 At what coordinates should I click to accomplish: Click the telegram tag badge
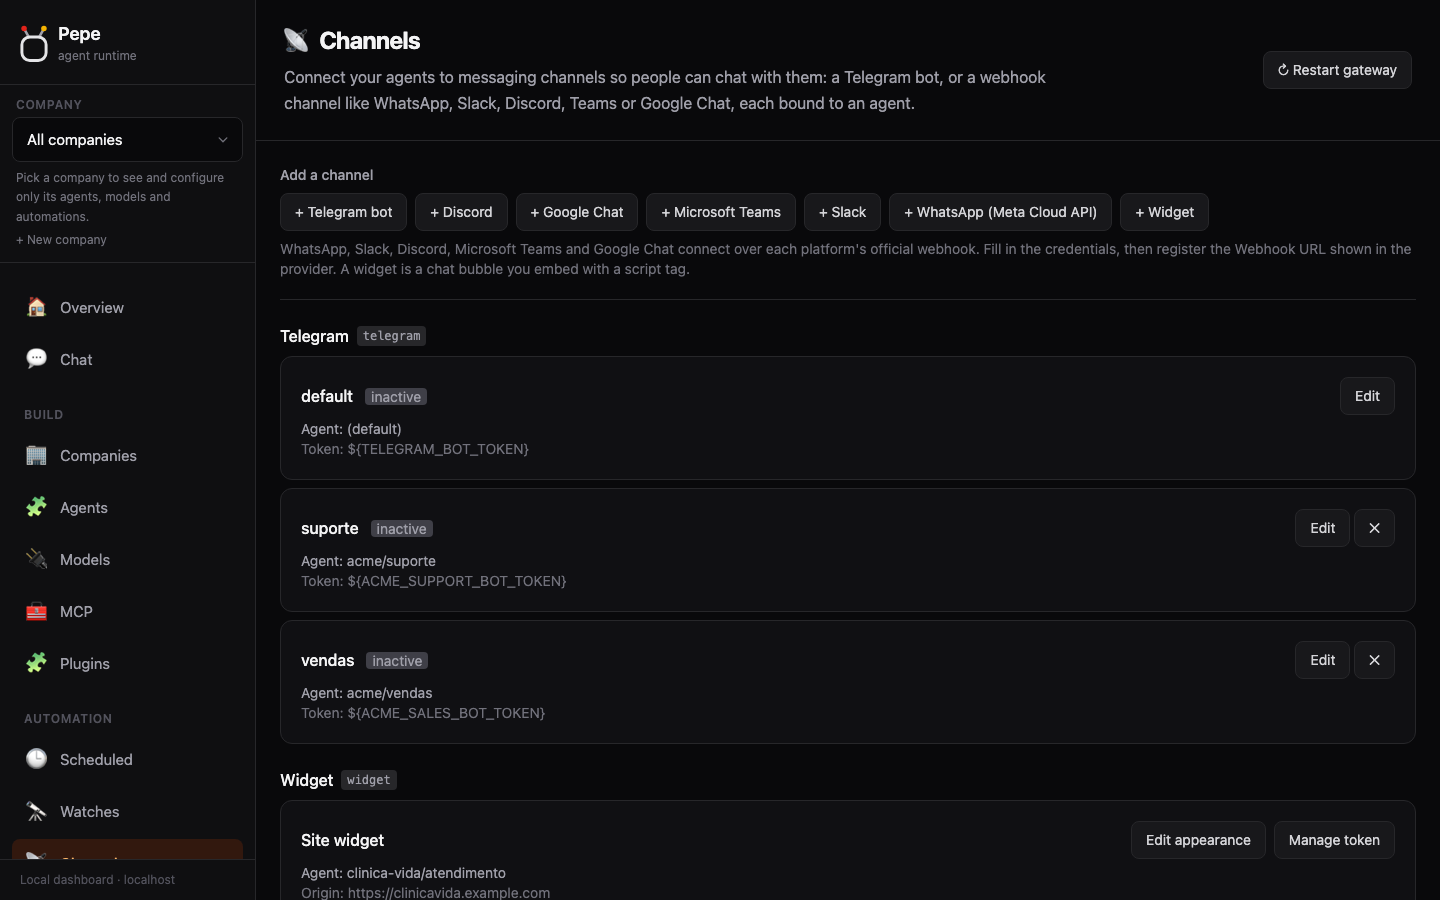pos(391,336)
